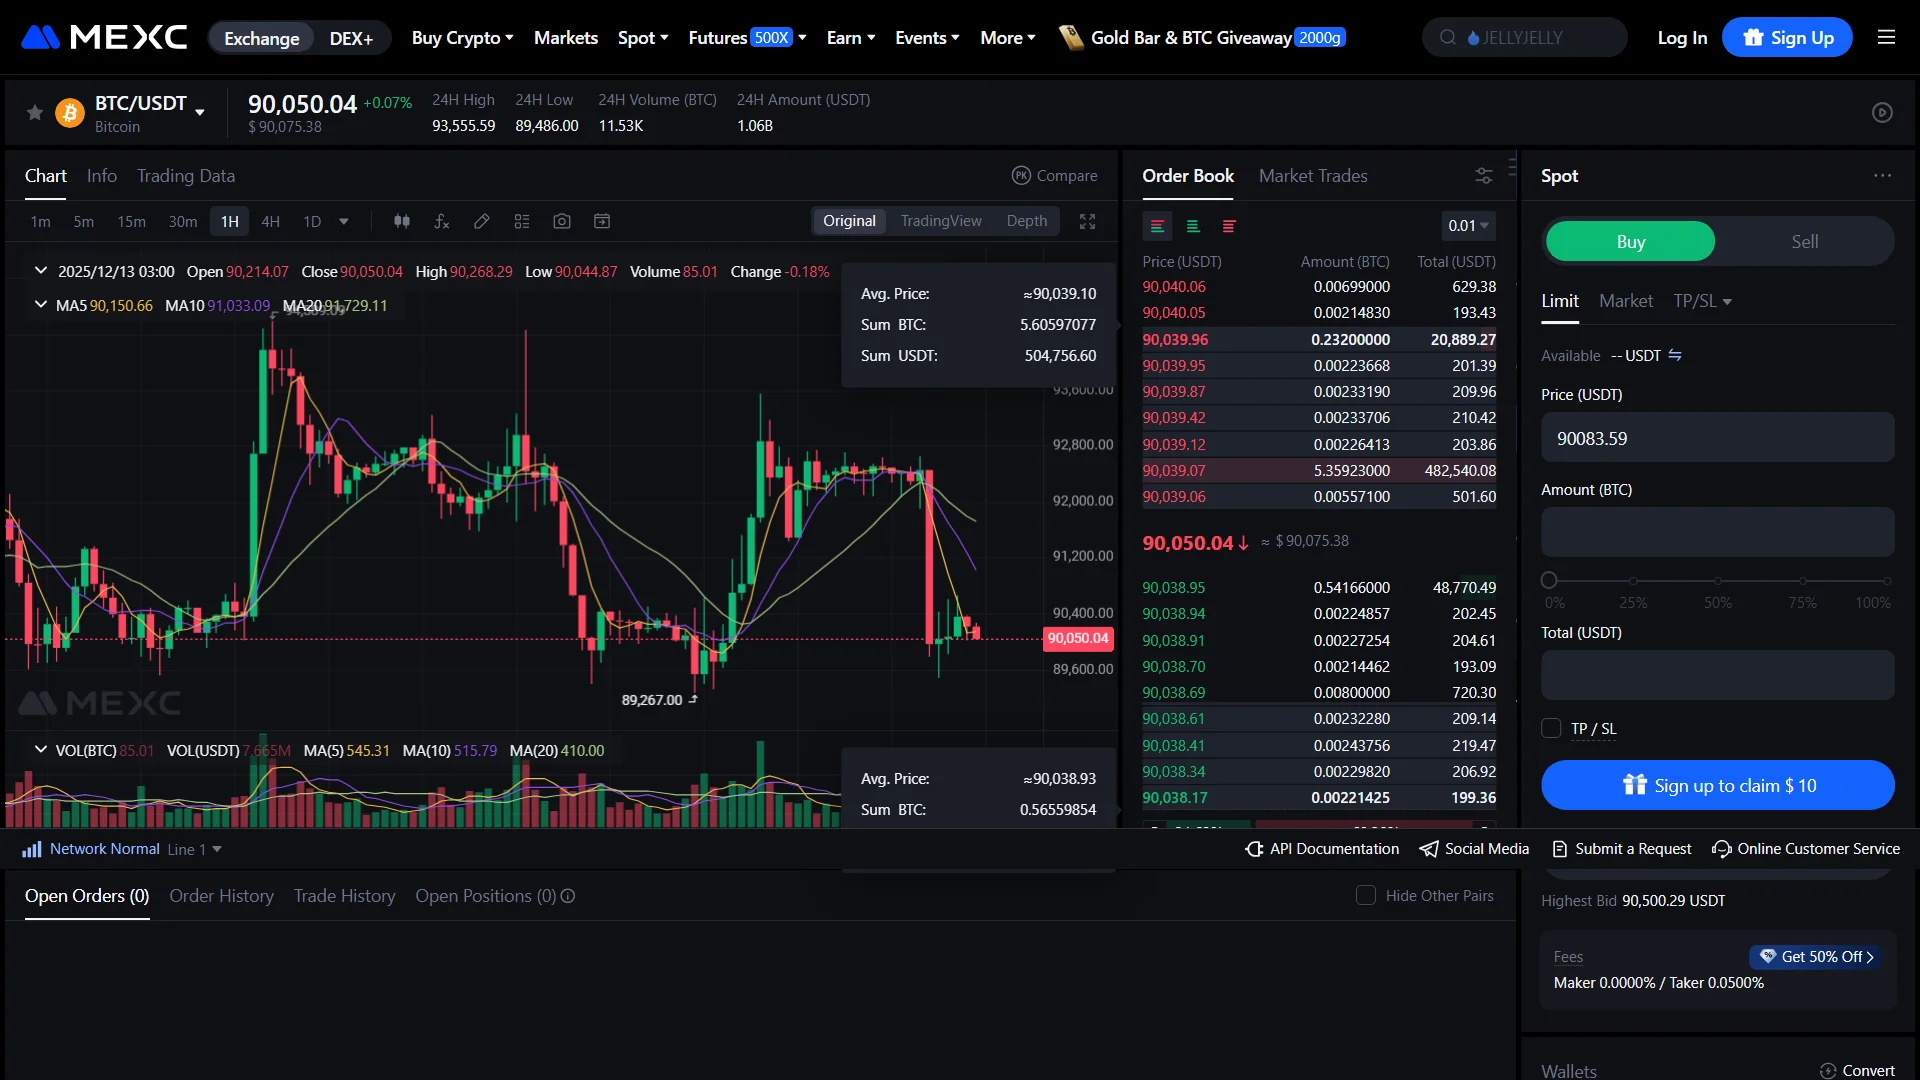The image size is (1920, 1080).
Task: Switch to the Market Trades tab
Action: click(x=1313, y=175)
